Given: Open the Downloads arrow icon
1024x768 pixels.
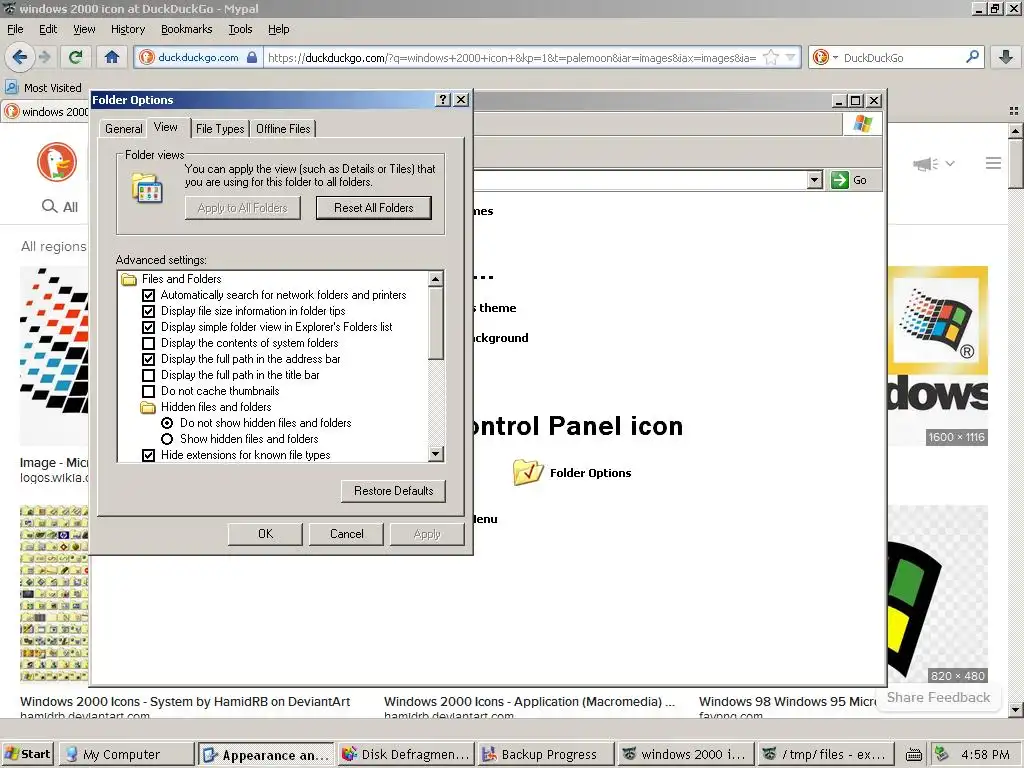Looking at the screenshot, I should tap(1006, 57).
